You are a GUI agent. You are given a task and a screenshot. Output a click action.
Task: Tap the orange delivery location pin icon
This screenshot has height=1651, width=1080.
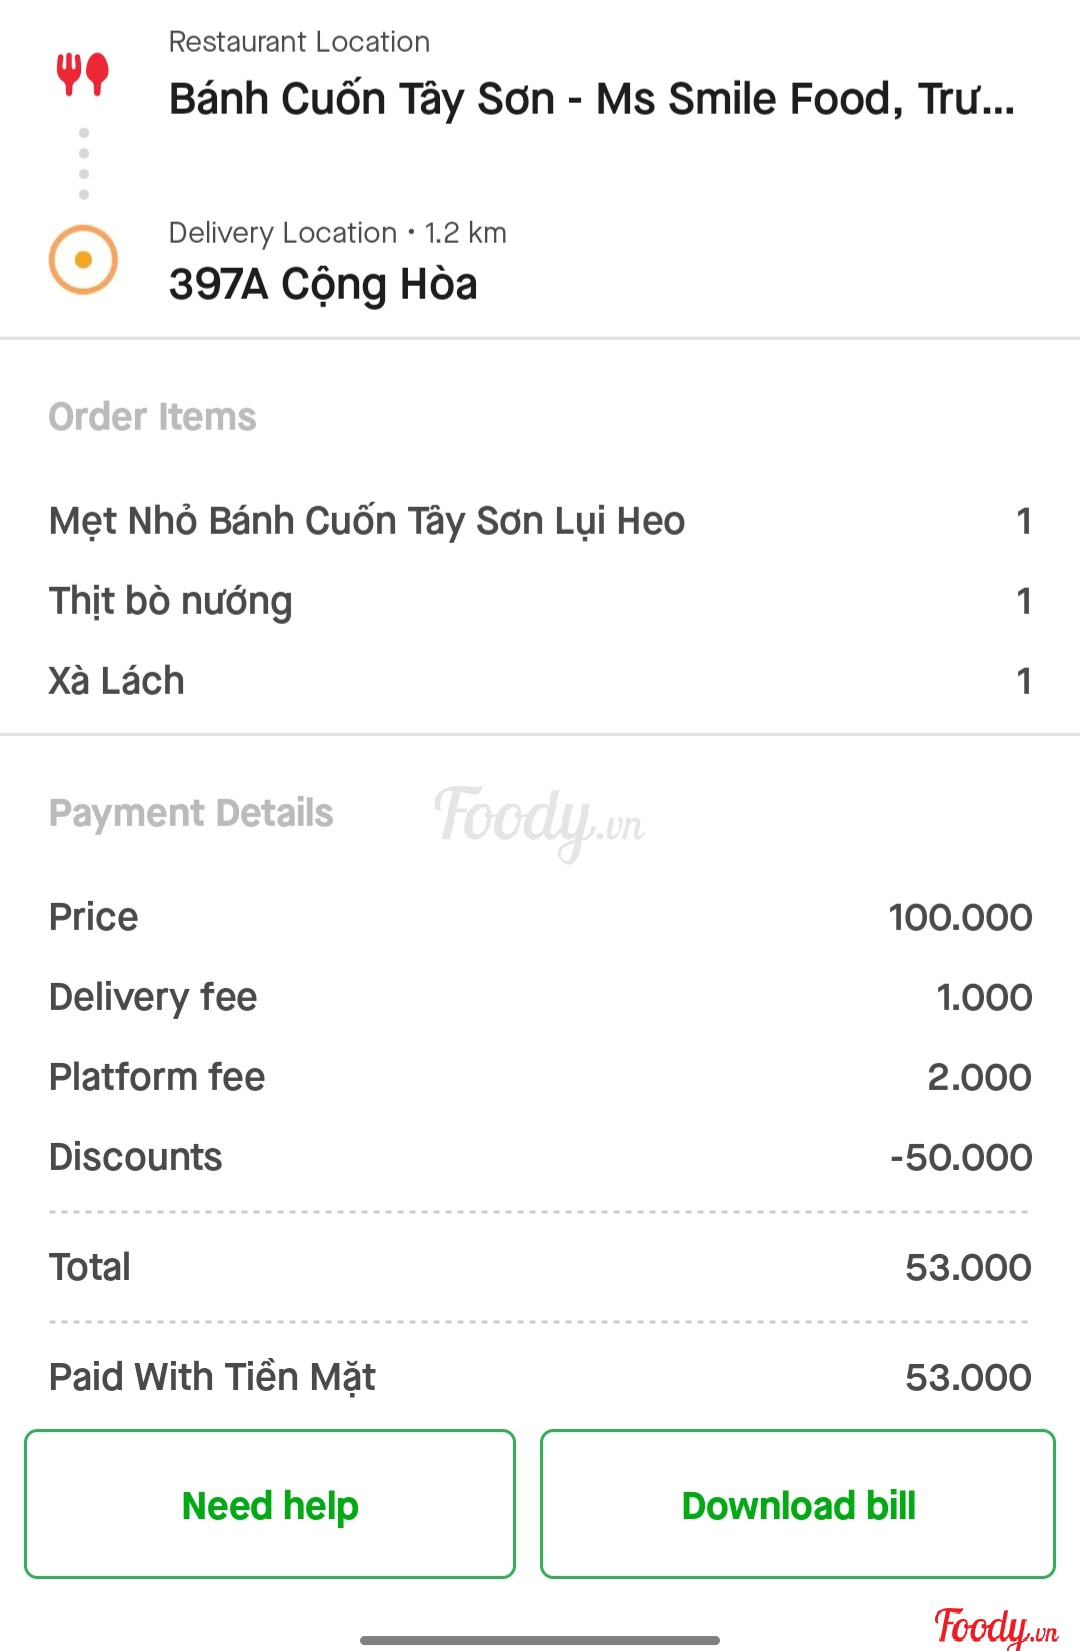(83, 260)
